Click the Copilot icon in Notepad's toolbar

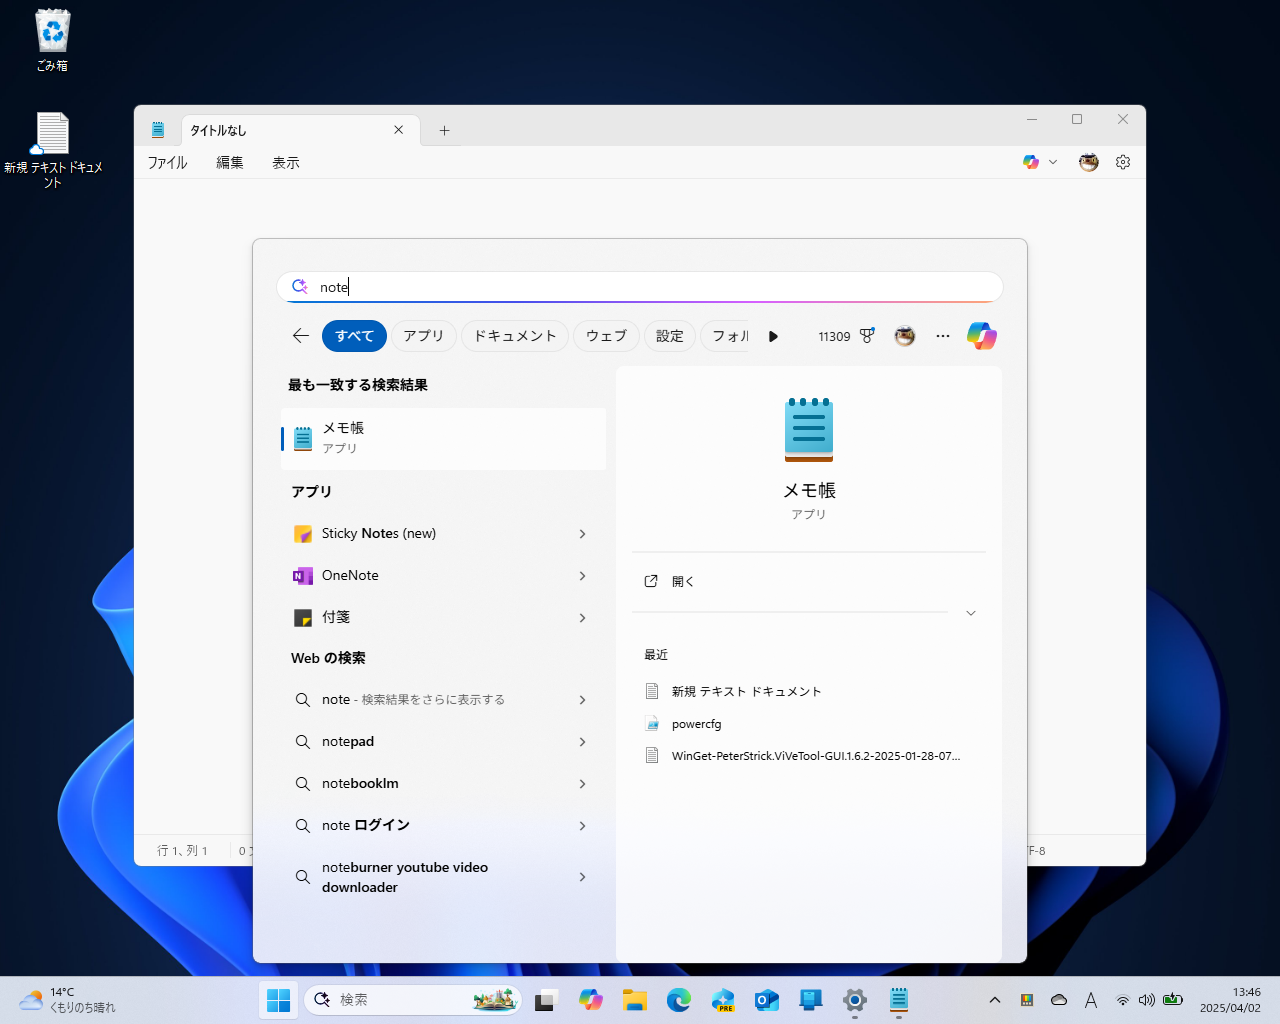click(1031, 162)
